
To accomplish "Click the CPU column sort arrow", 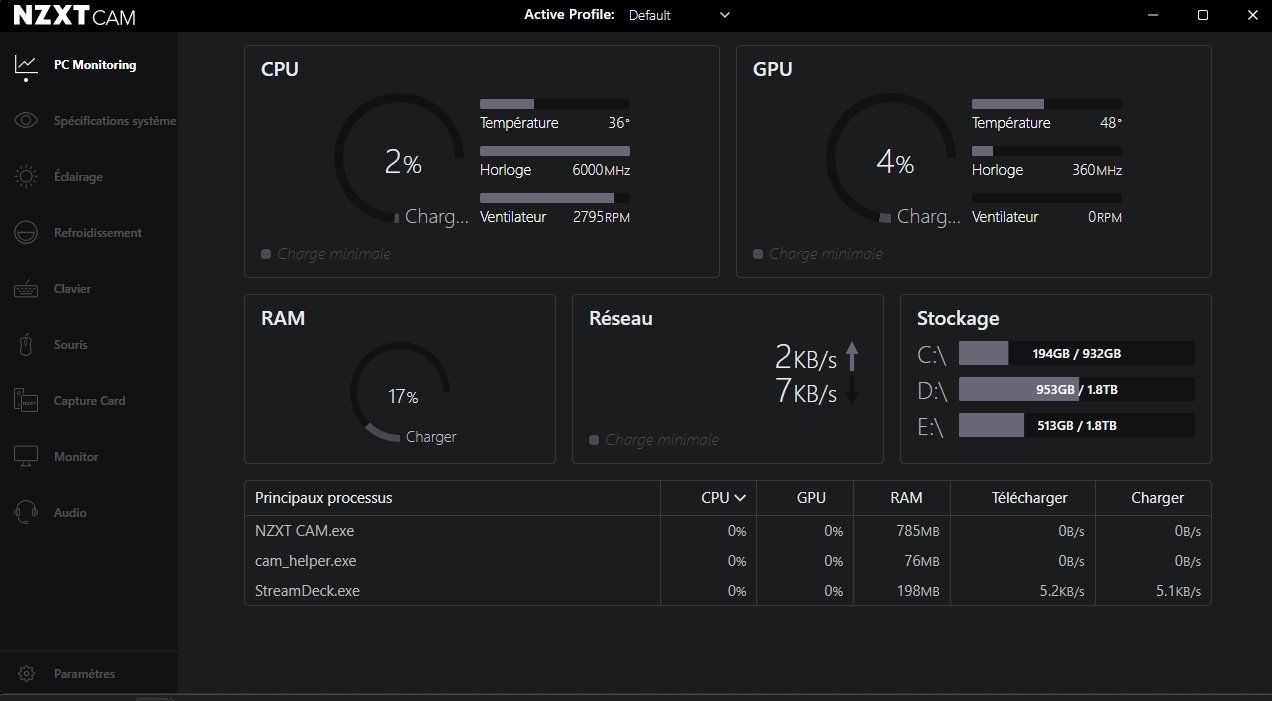I will point(740,498).
